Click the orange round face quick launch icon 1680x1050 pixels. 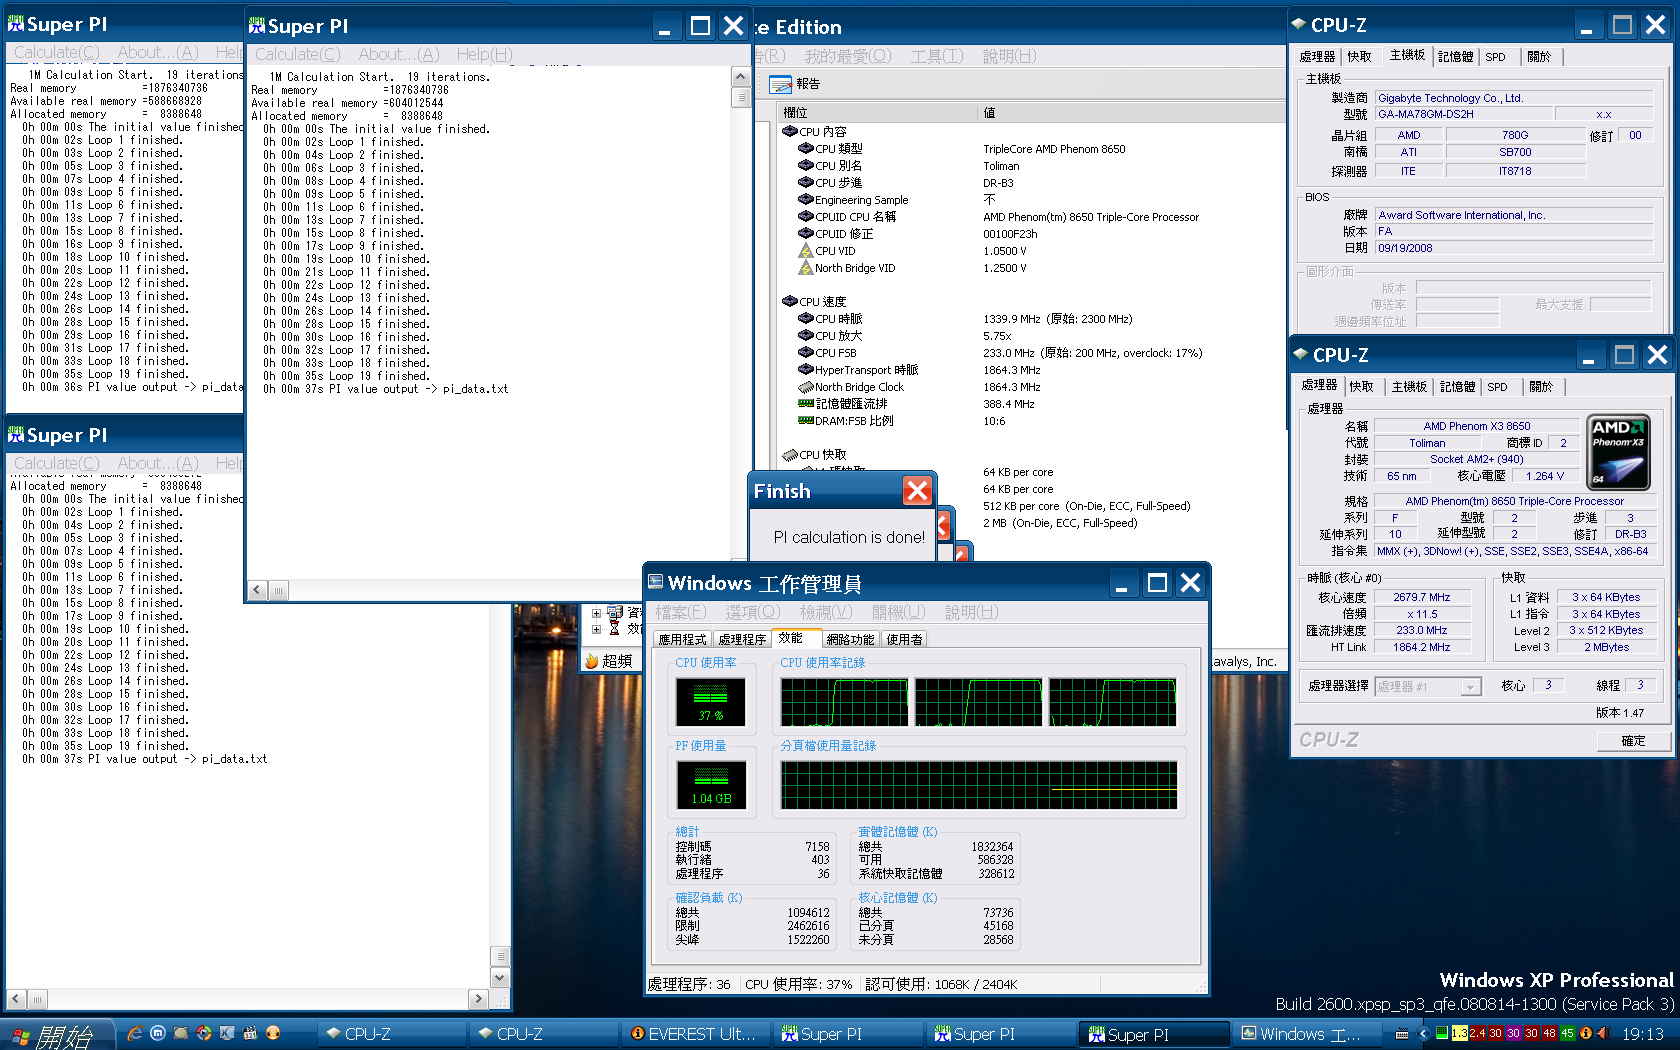coord(273,1033)
